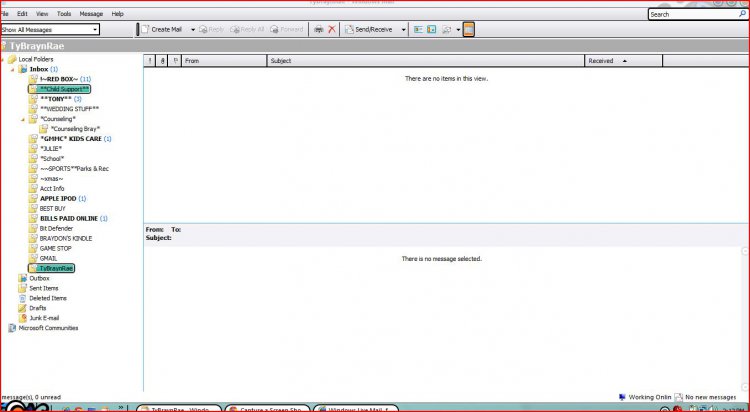Open Microsoft Communities newsgroup
750x412 pixels.
click(47, 328)
